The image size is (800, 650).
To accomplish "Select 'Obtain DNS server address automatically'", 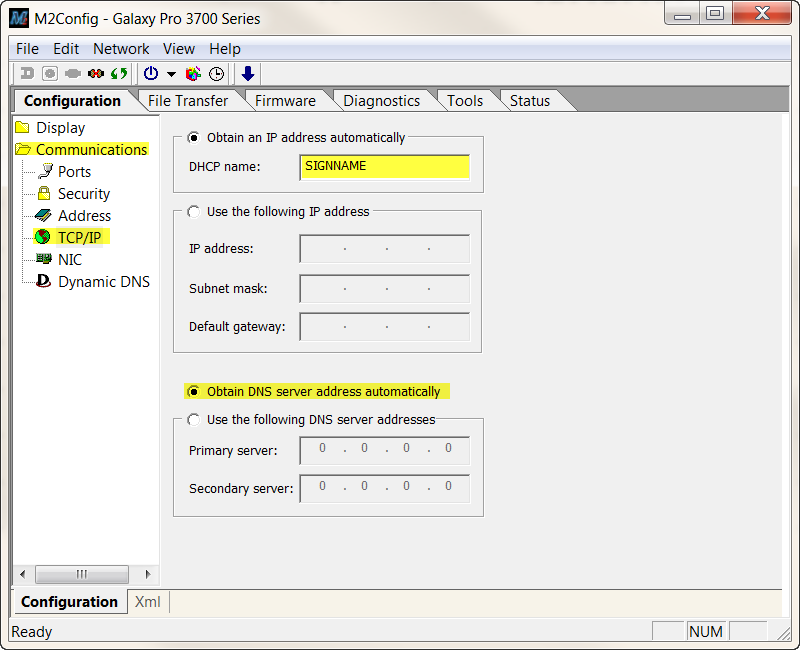I will [194, 392].
